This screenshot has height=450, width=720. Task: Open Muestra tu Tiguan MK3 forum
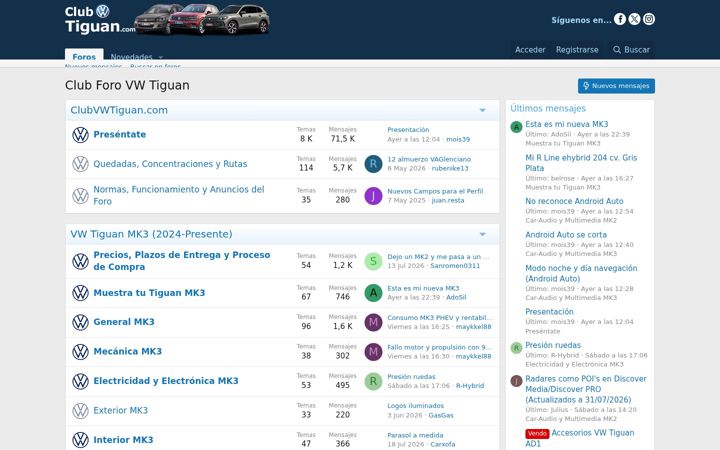click(149, 293)
